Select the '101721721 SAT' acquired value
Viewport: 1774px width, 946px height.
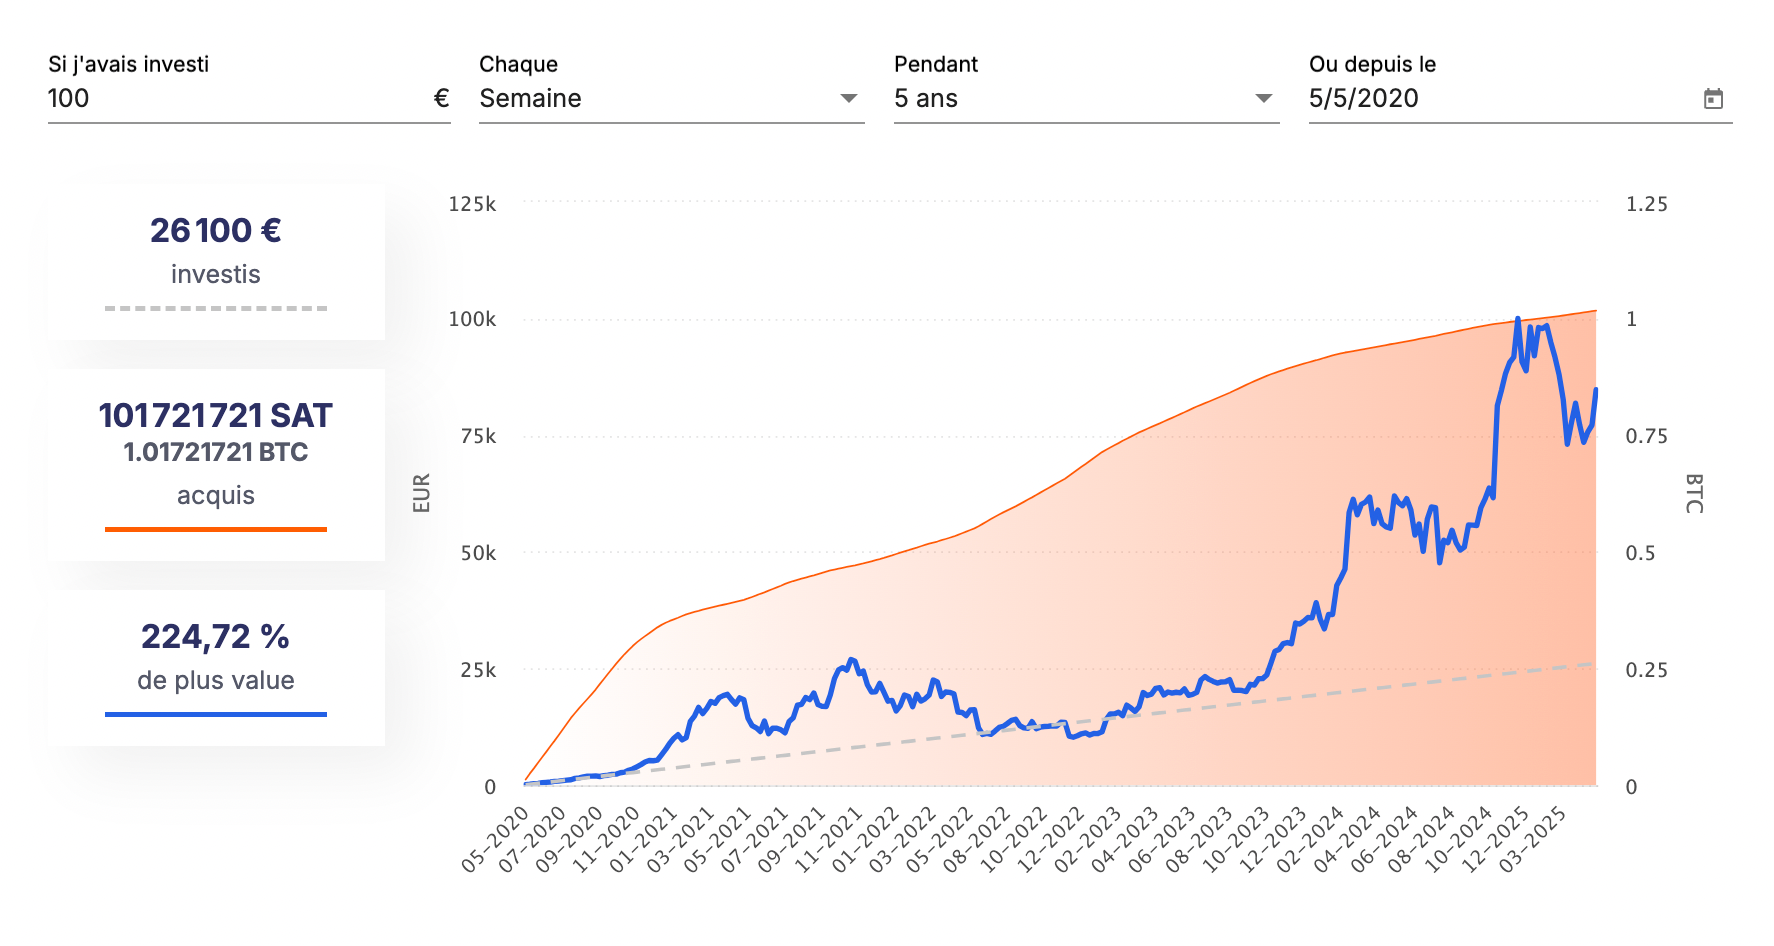[x=215, y=415]
